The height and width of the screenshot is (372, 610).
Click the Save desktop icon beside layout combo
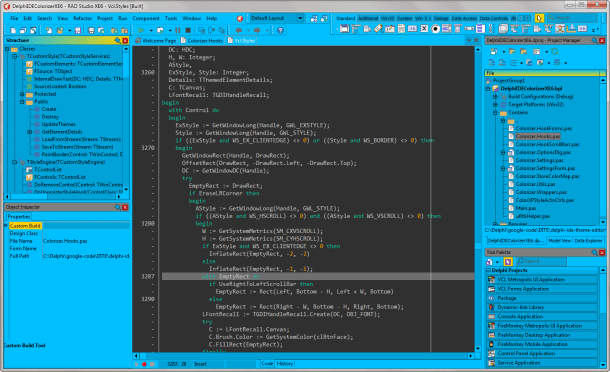[314, 18]
